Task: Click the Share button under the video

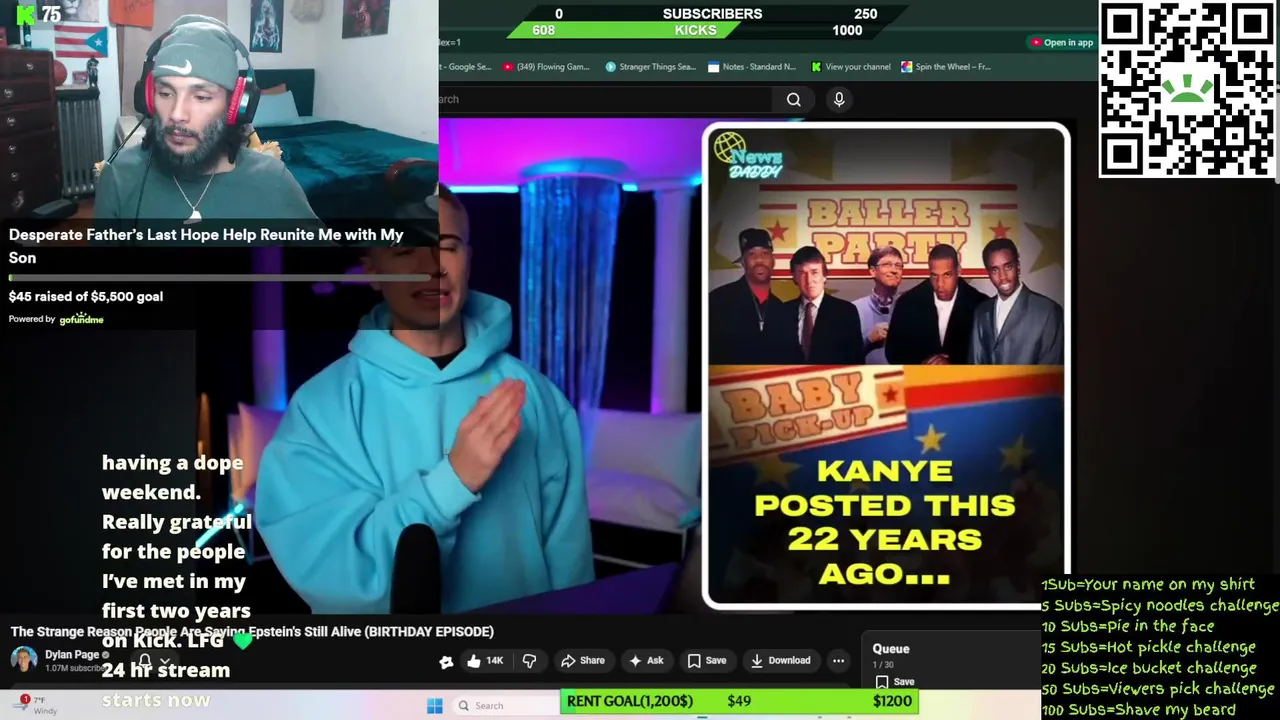Action: point(583,660)
